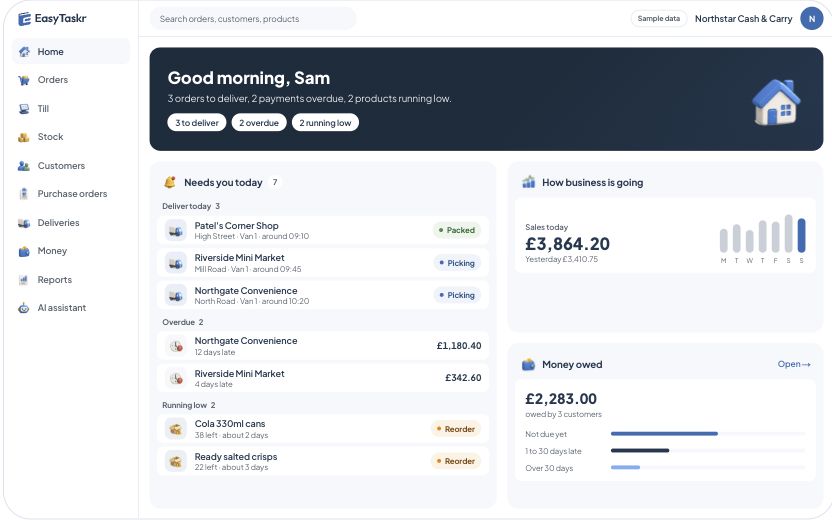This screenshot has height=520, width=832.
Task: Click the Purchase orders icon
Action: pyautogui.click(x=24, y=194)
